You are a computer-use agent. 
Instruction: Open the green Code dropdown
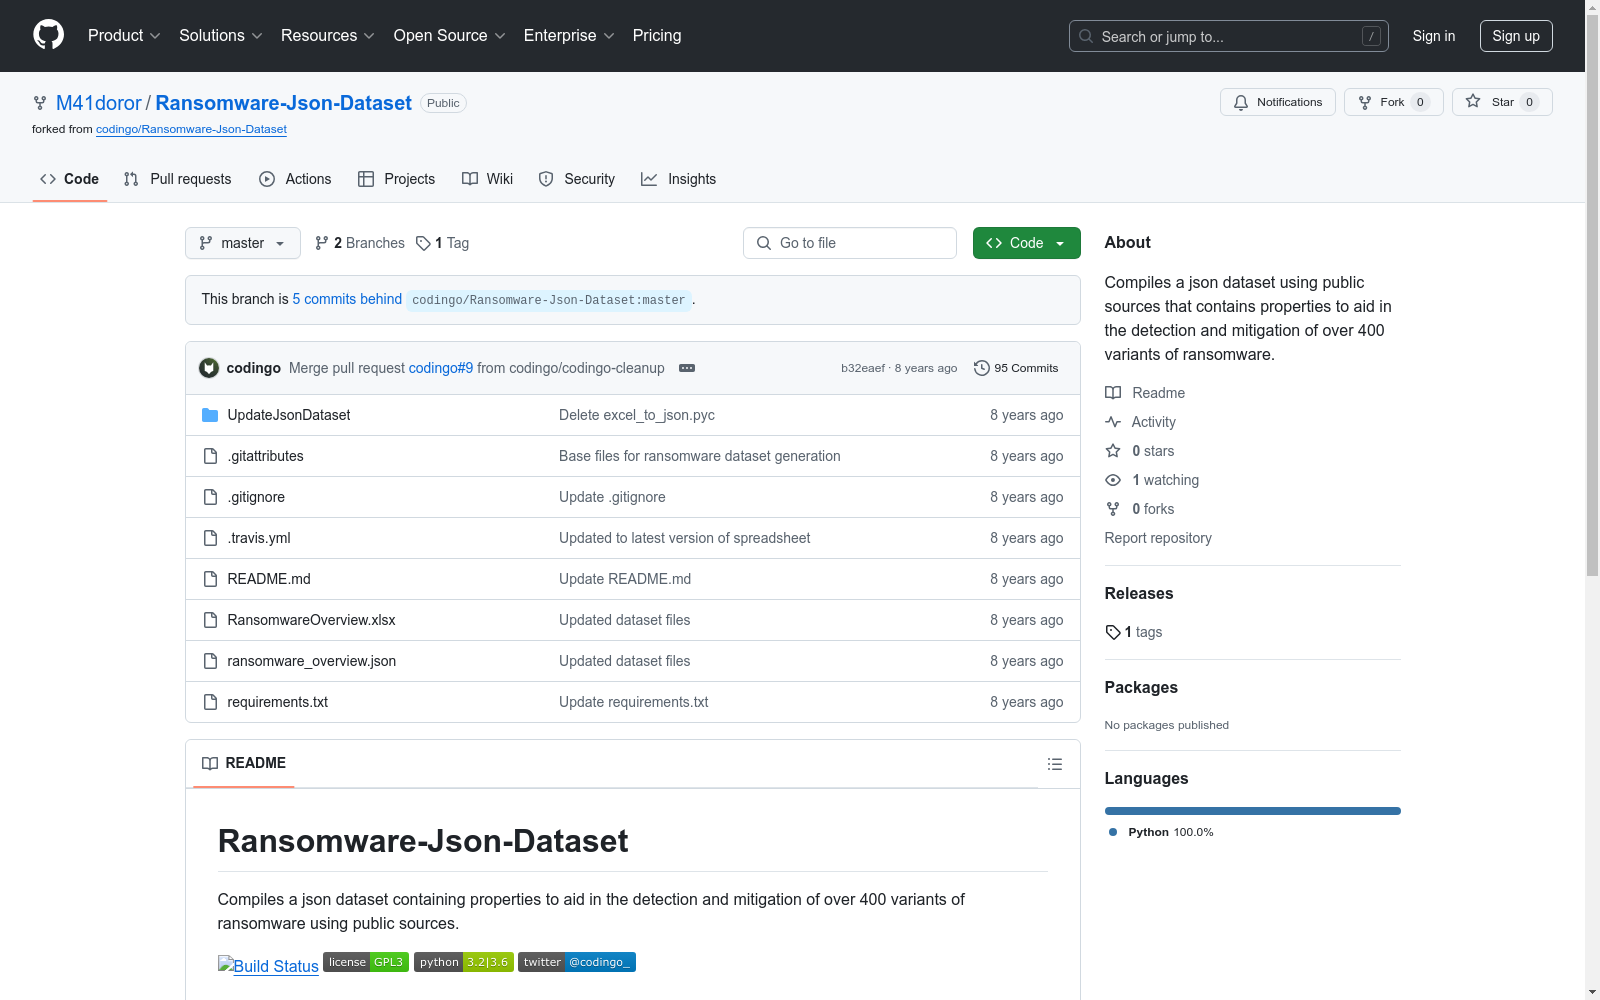[1027, 243]
